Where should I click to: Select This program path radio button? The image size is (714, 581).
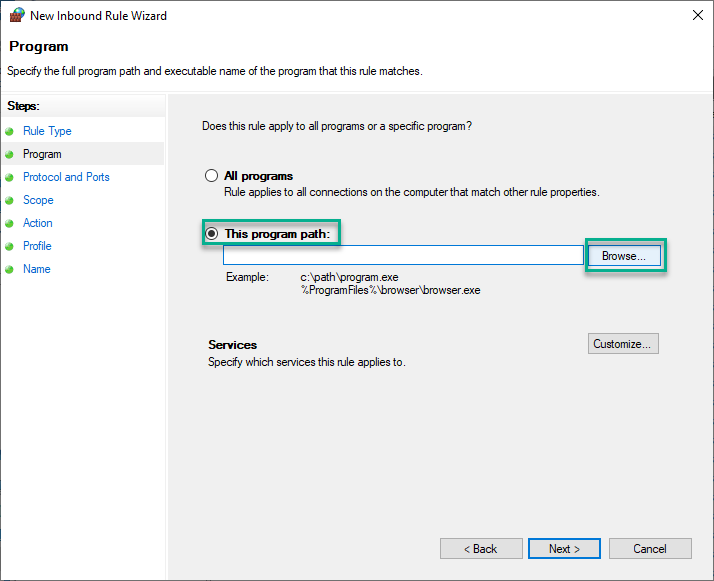click(211, 234)
